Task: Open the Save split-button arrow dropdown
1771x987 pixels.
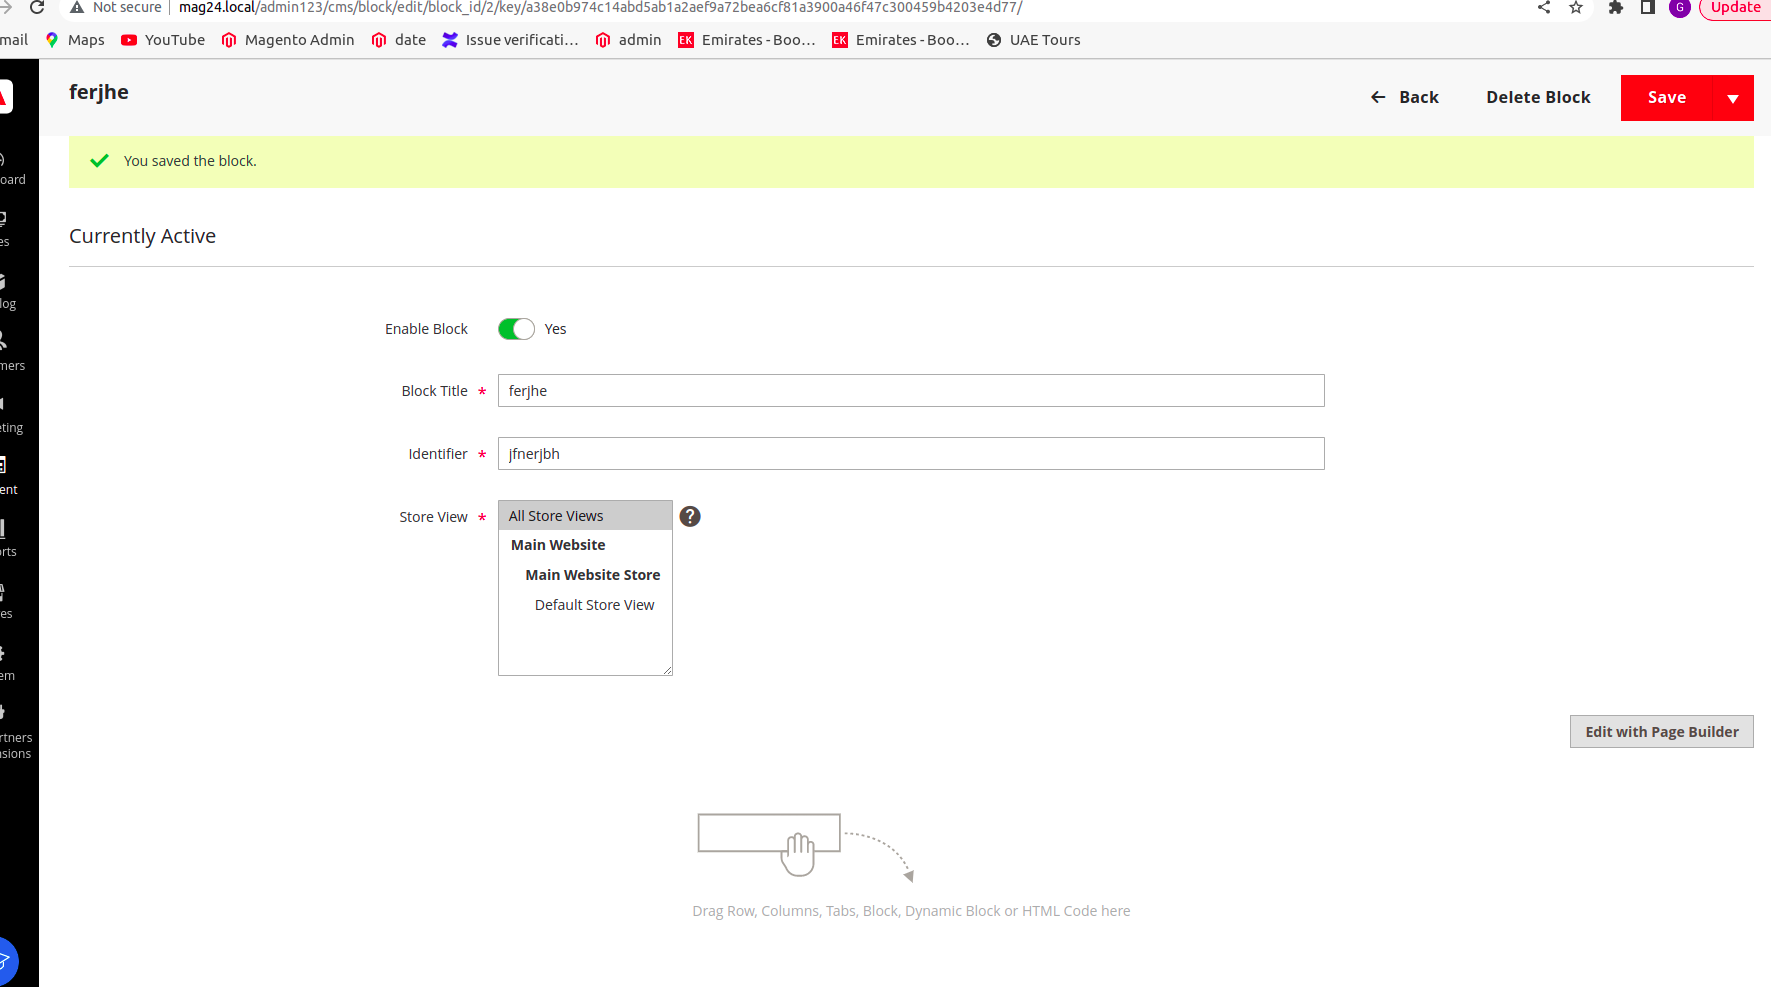Action: (1733, 97)
